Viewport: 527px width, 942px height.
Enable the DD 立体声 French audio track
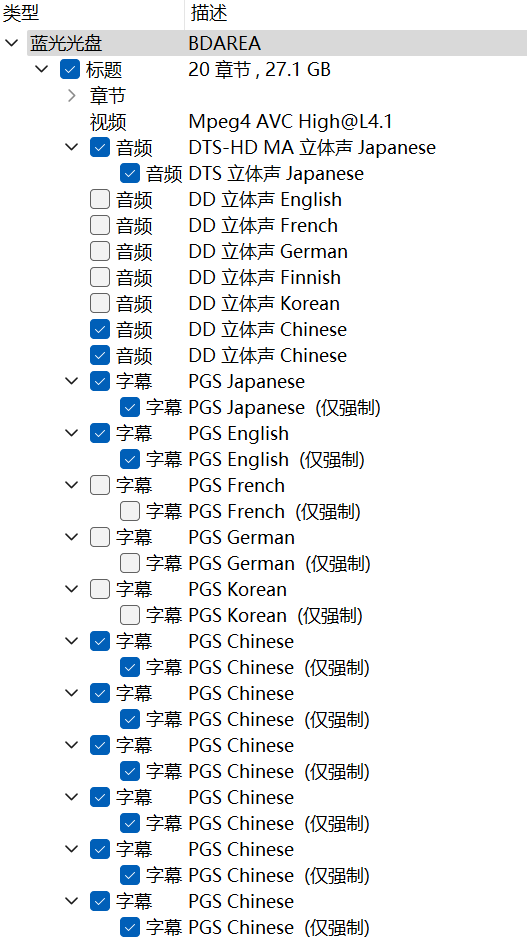click(100, 225)
